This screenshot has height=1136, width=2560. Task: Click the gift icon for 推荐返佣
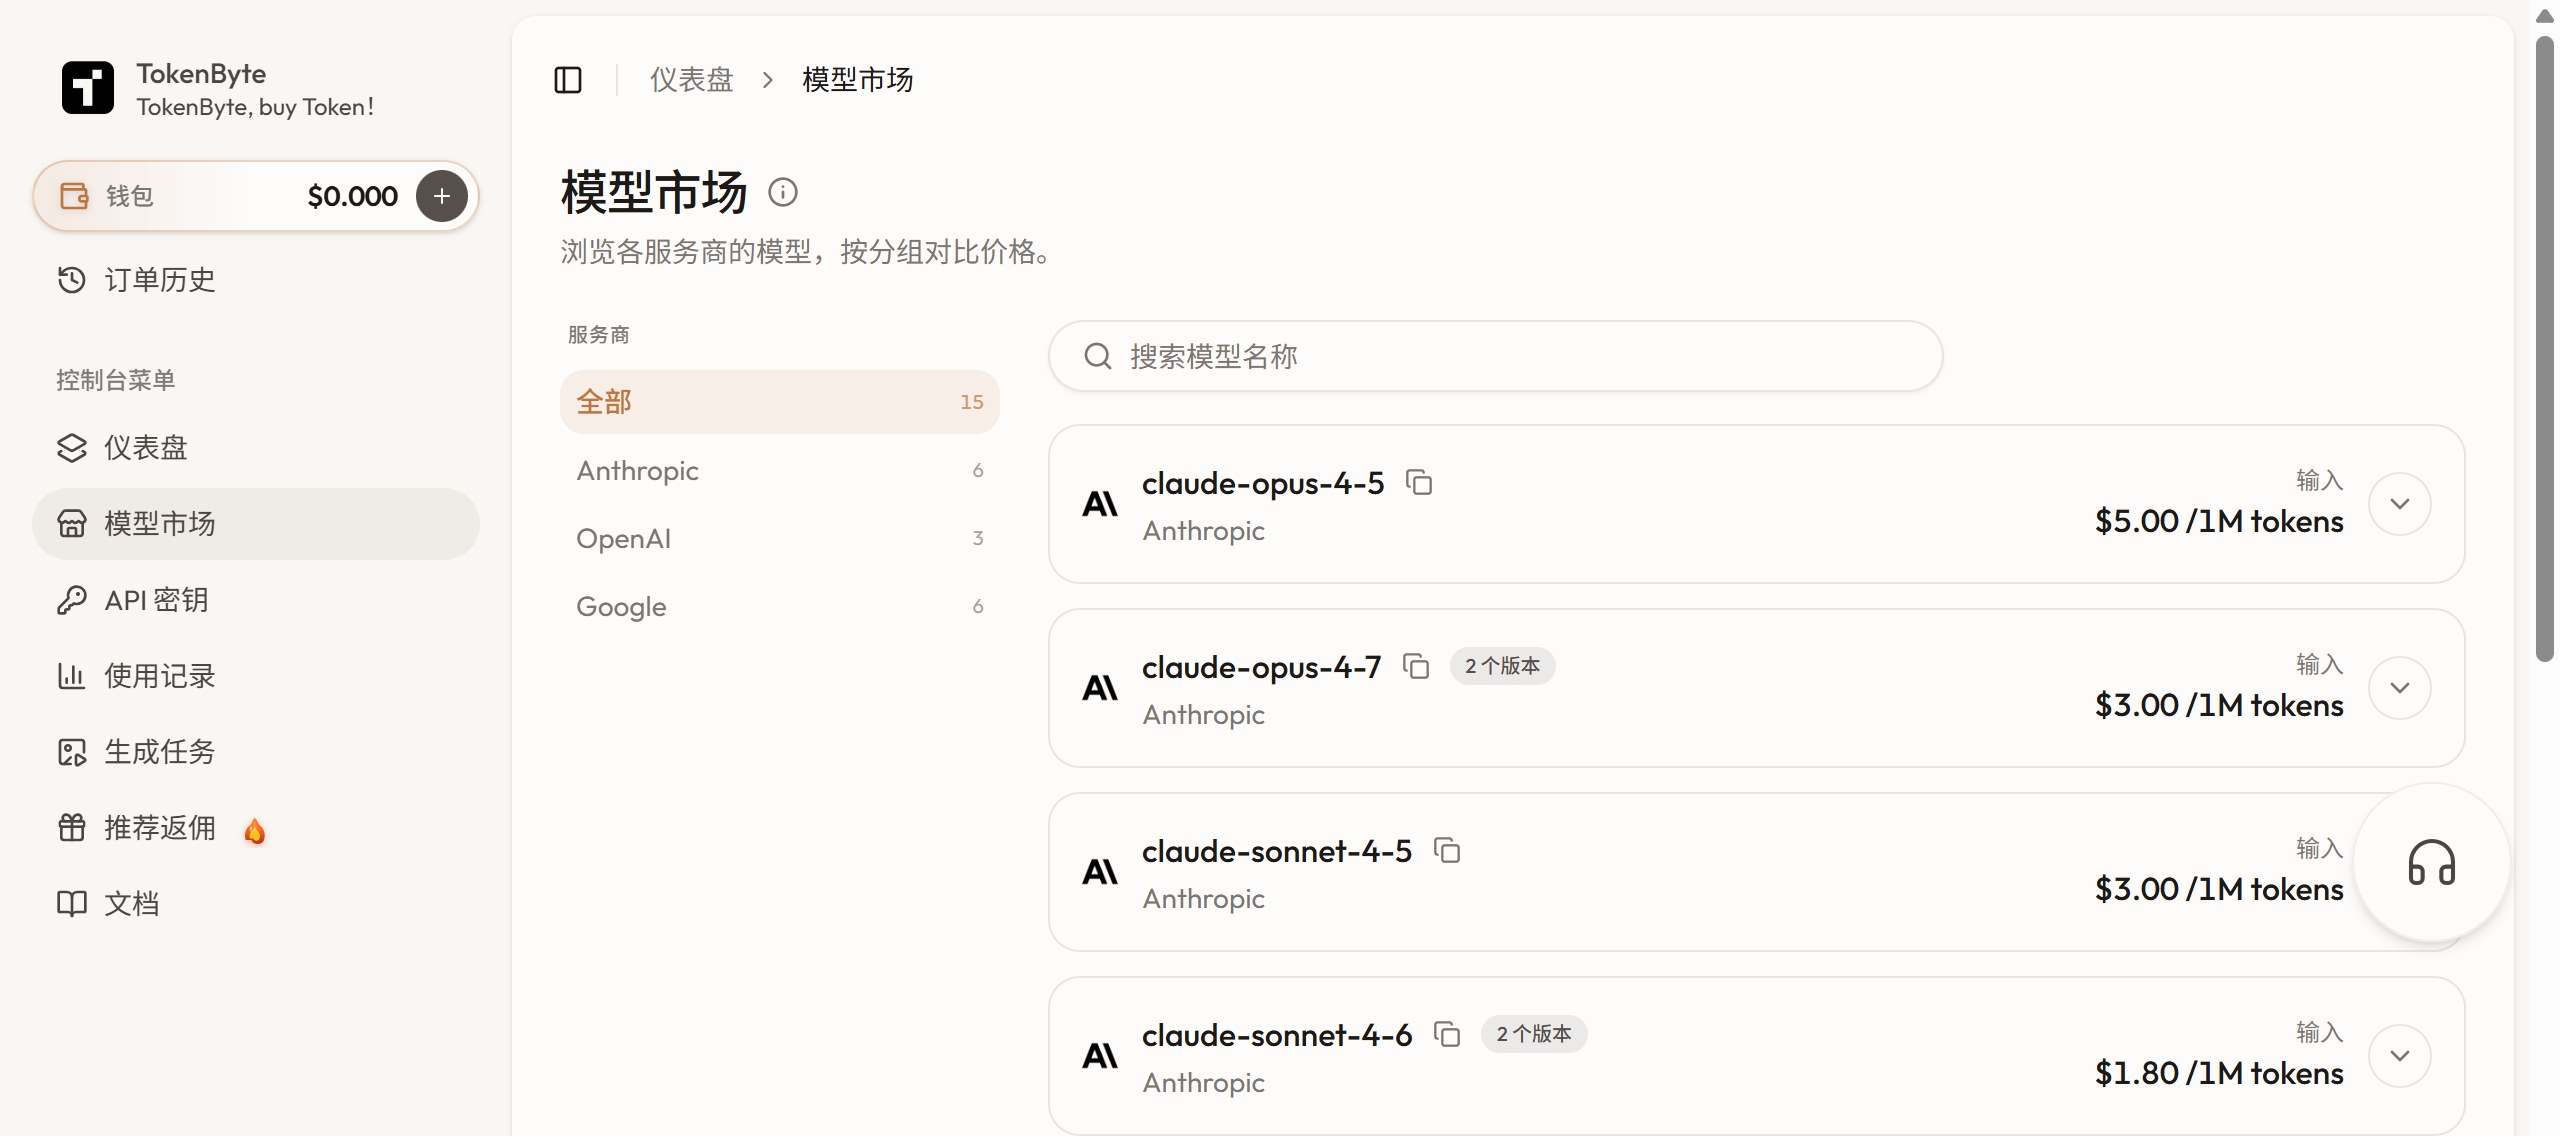(72, 828)
